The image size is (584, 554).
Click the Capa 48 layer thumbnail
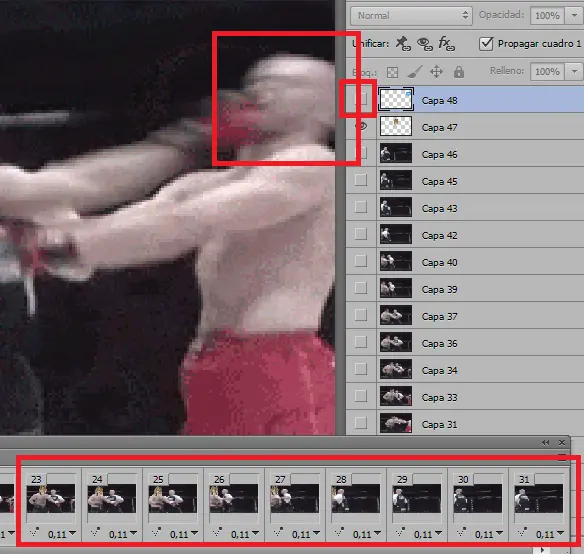[x=396, y=99]
